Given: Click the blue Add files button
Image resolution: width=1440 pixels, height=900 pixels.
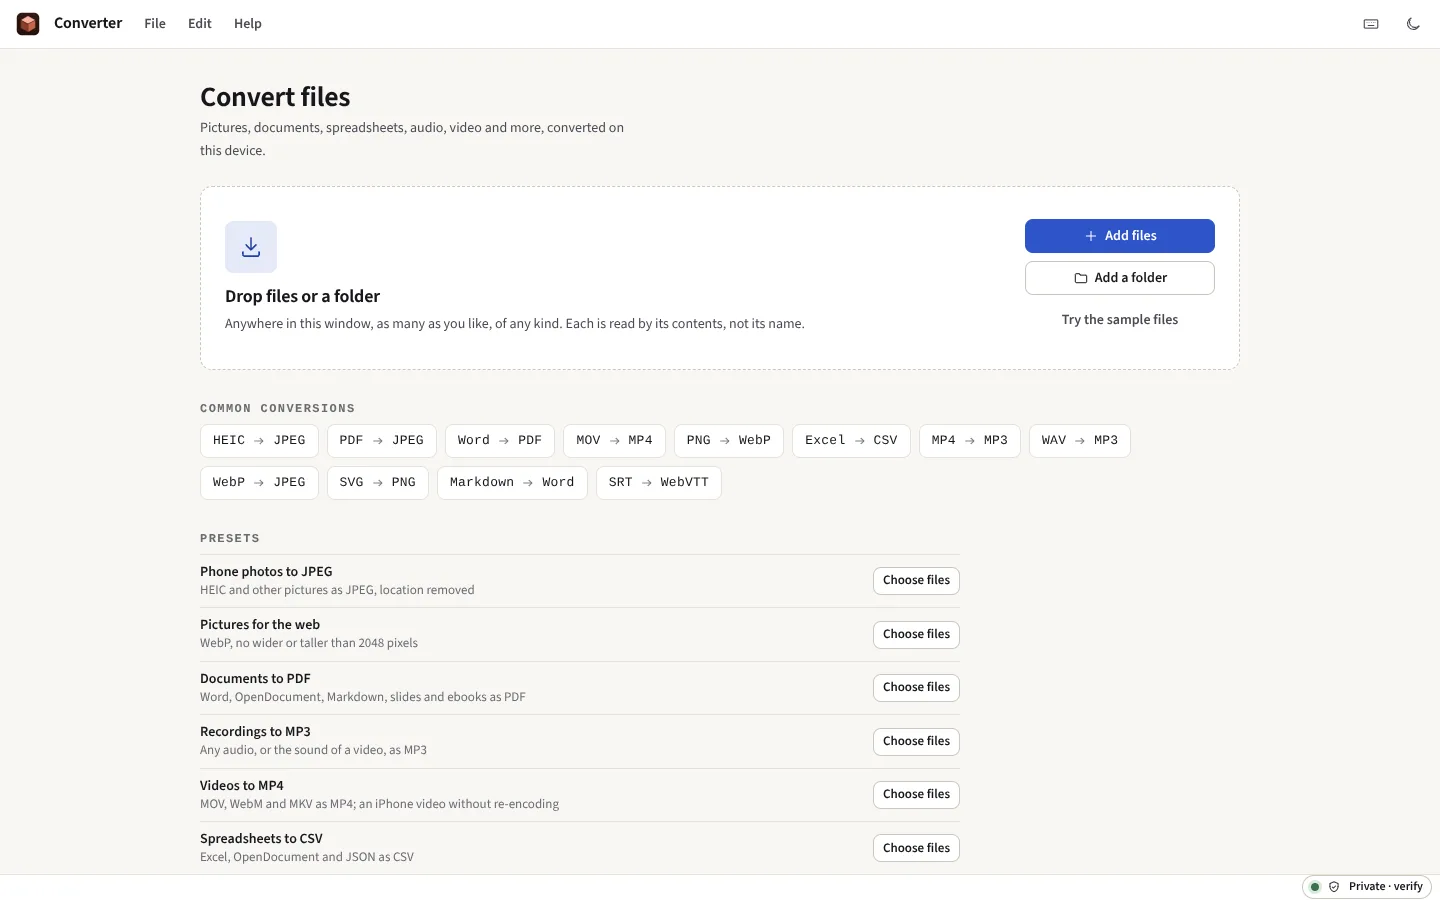Looking at the screenshot, I should (1120, 236).
